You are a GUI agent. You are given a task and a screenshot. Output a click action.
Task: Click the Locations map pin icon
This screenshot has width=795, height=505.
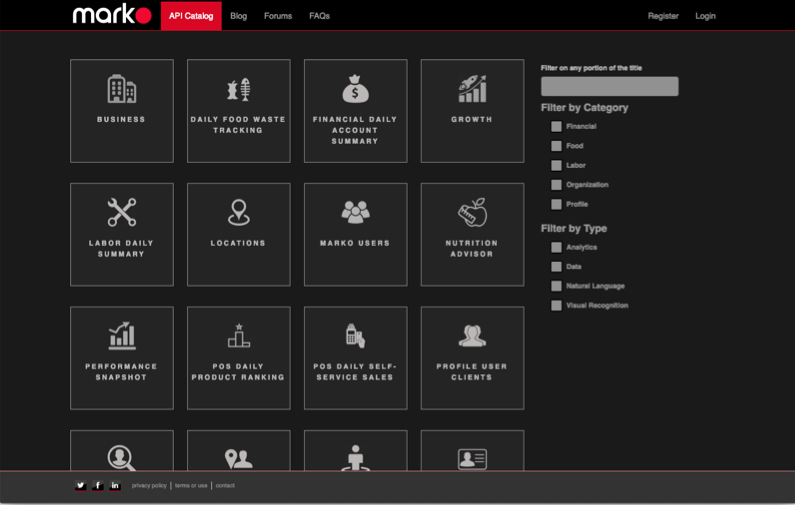[238, 212]
